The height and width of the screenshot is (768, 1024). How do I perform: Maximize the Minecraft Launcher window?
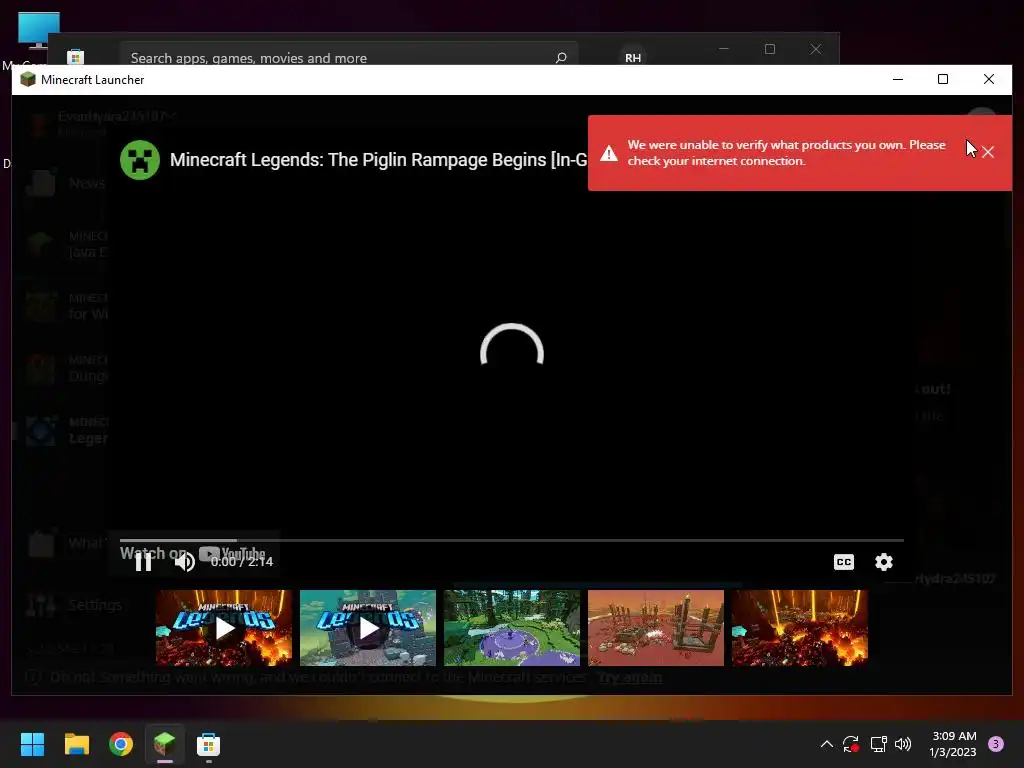942,79
